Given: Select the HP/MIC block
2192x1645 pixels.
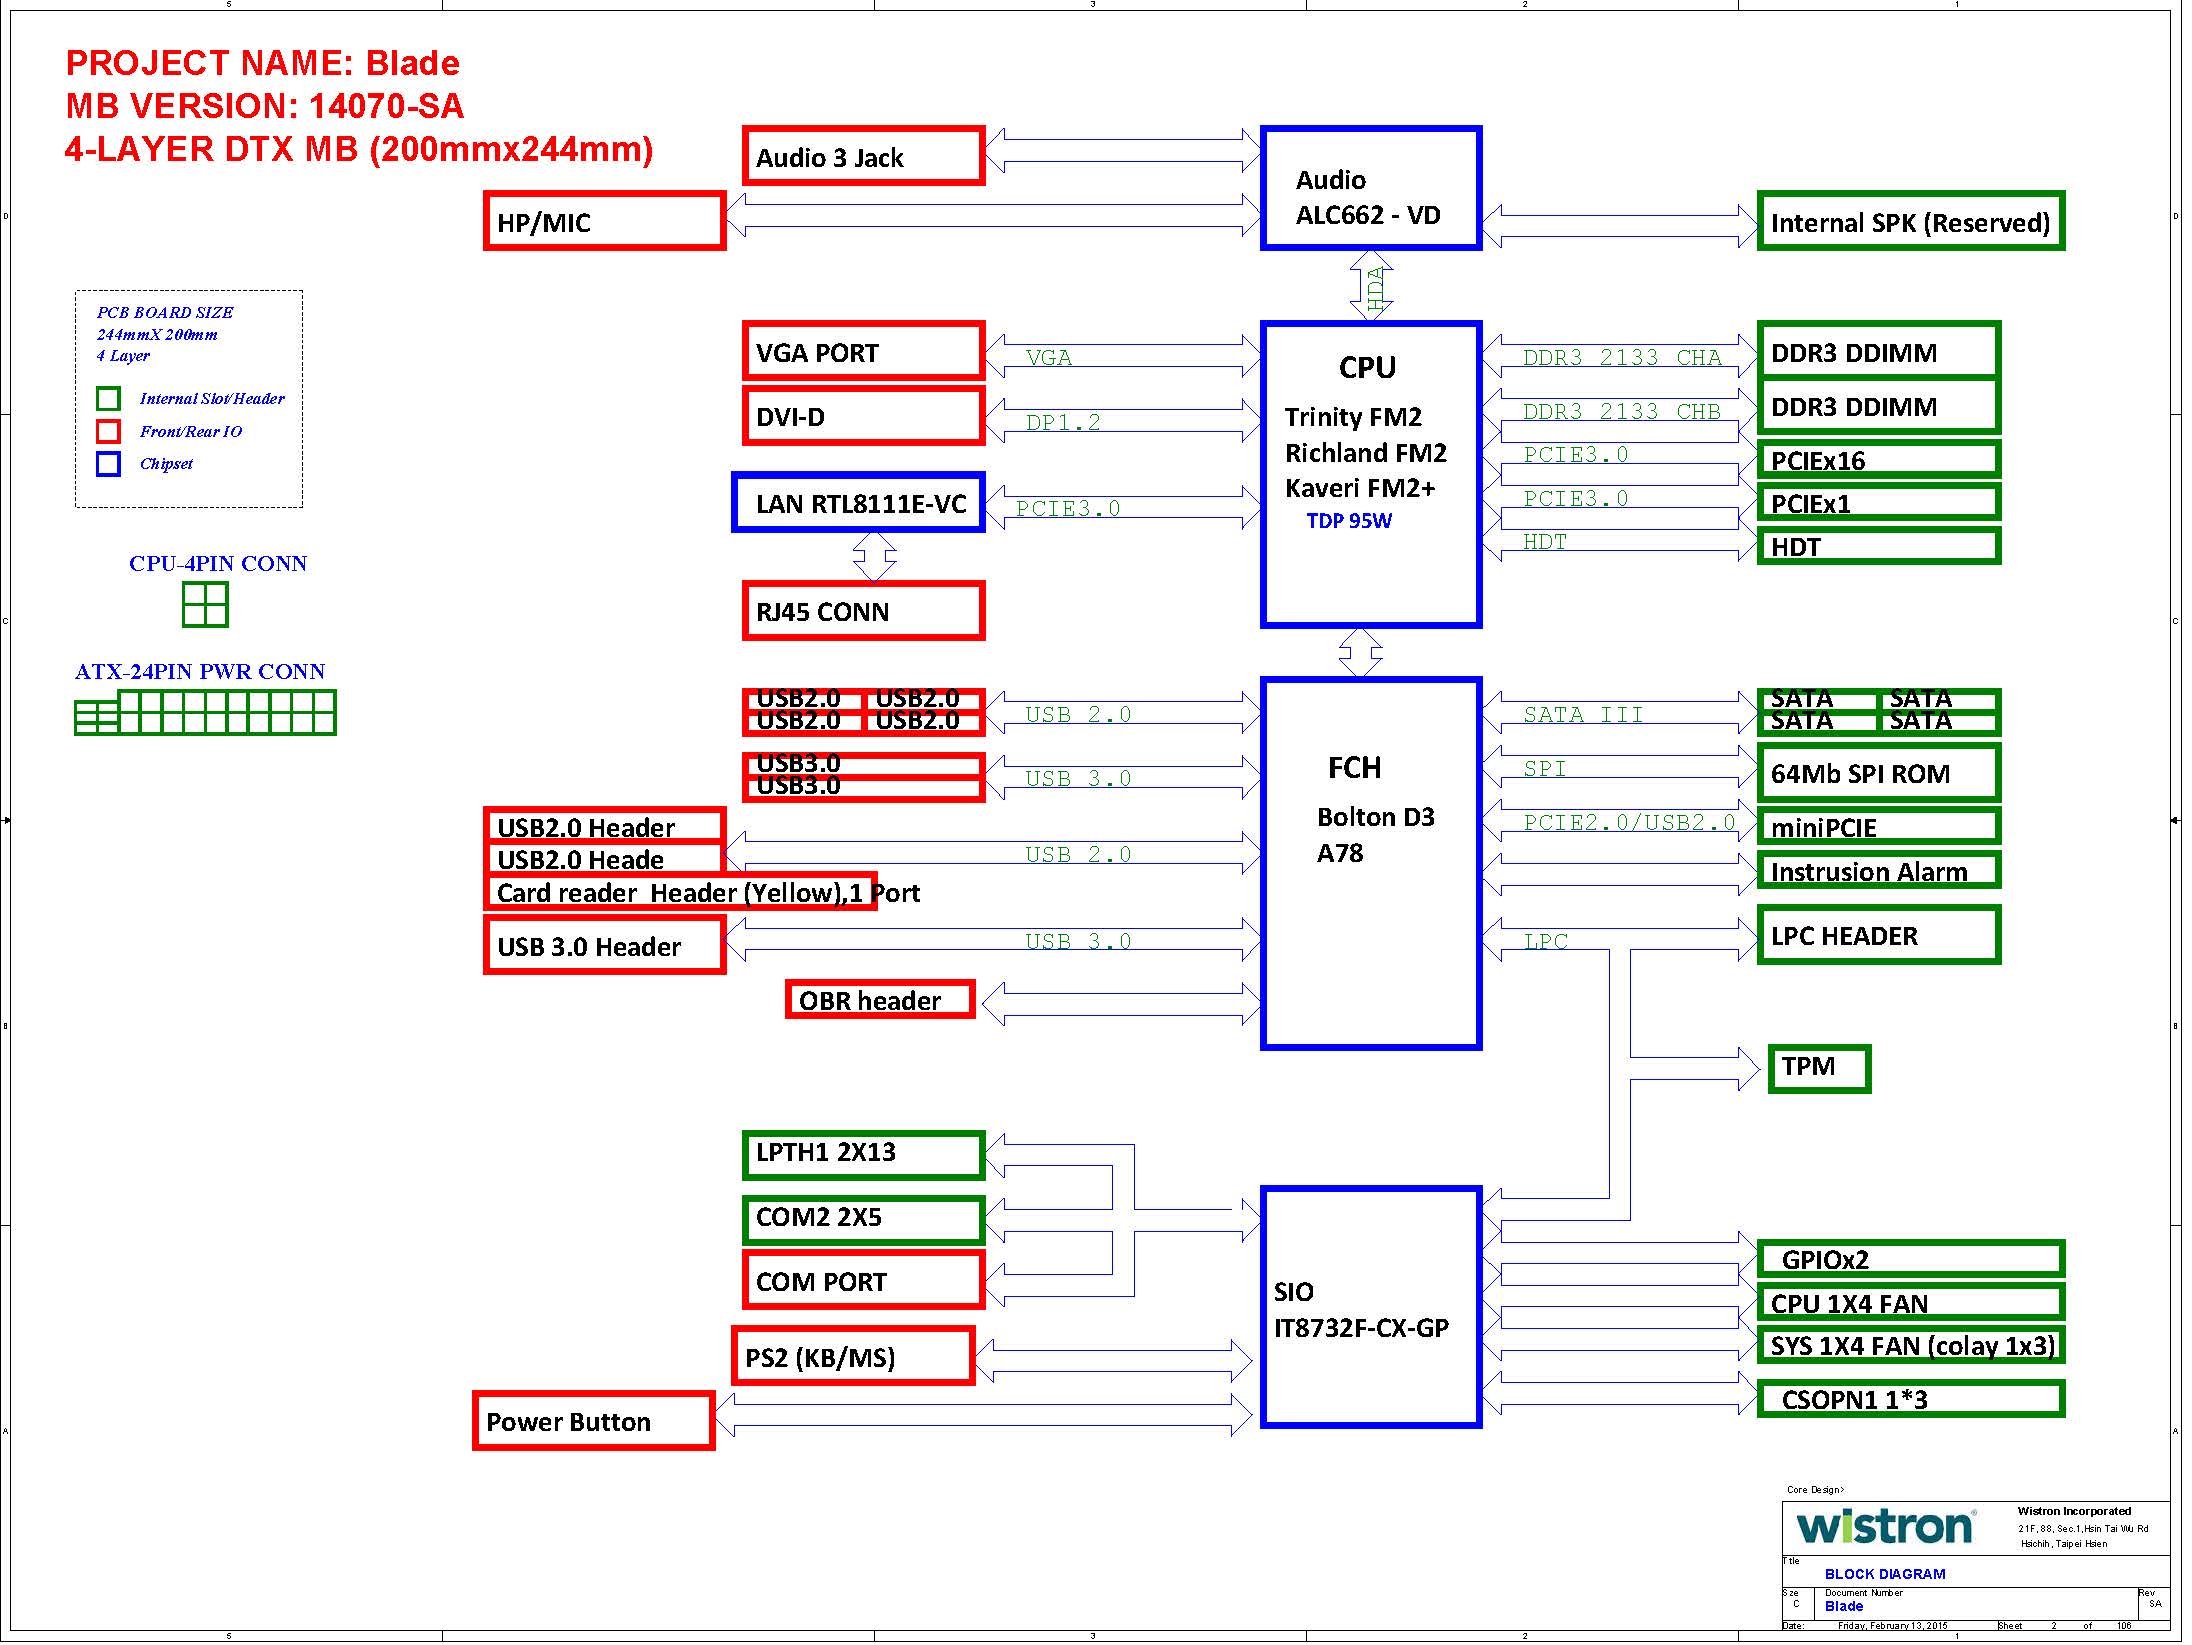Looking at the screenshot, I should click(x=604, y=221).
